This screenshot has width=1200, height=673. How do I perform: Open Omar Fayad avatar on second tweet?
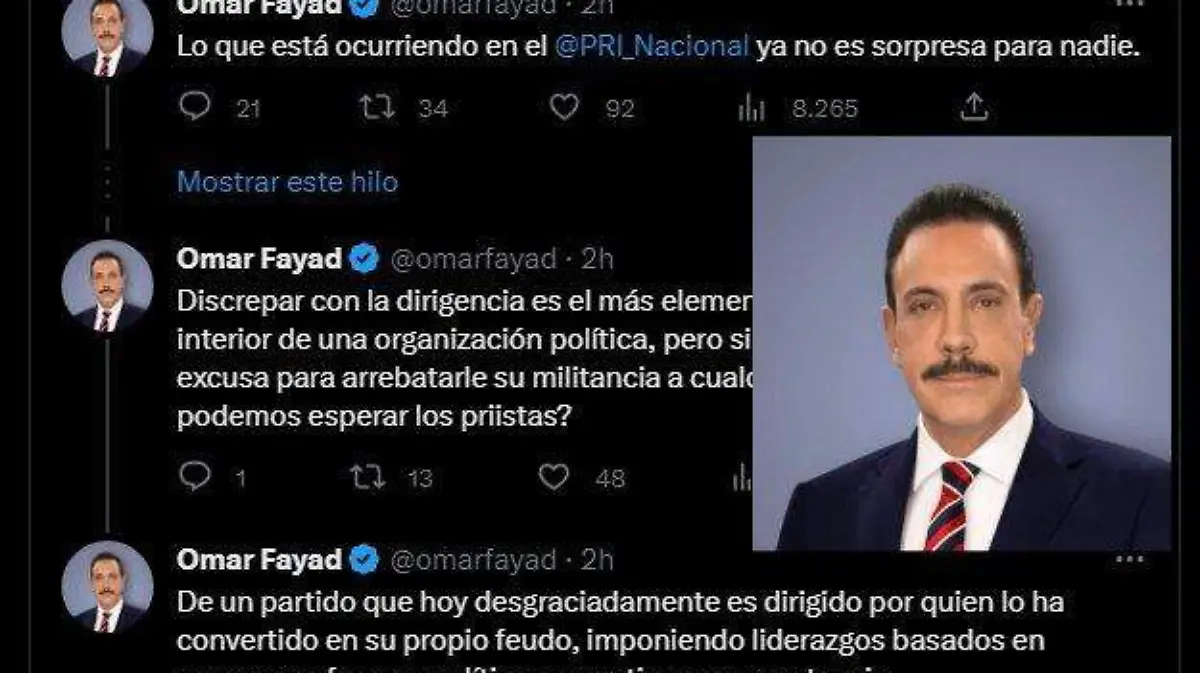(x=107, y=286)
